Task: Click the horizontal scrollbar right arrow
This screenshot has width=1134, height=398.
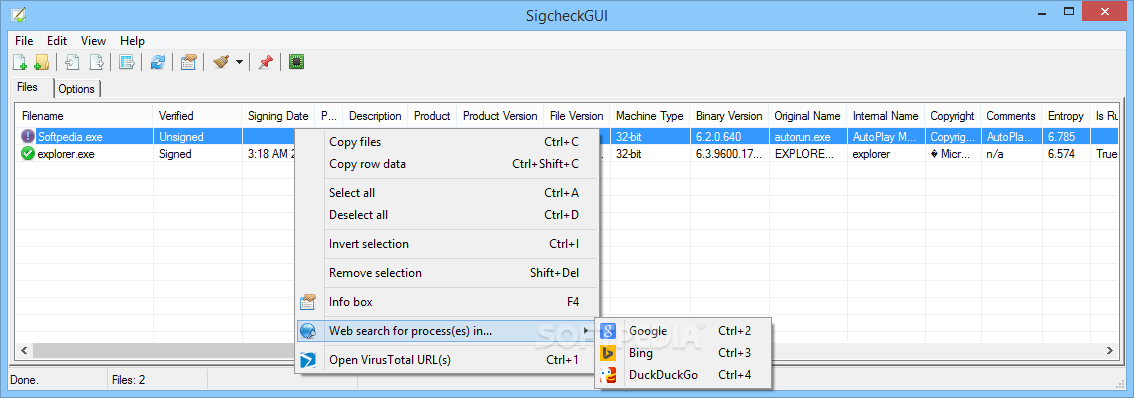Action: coord(1109,350)
